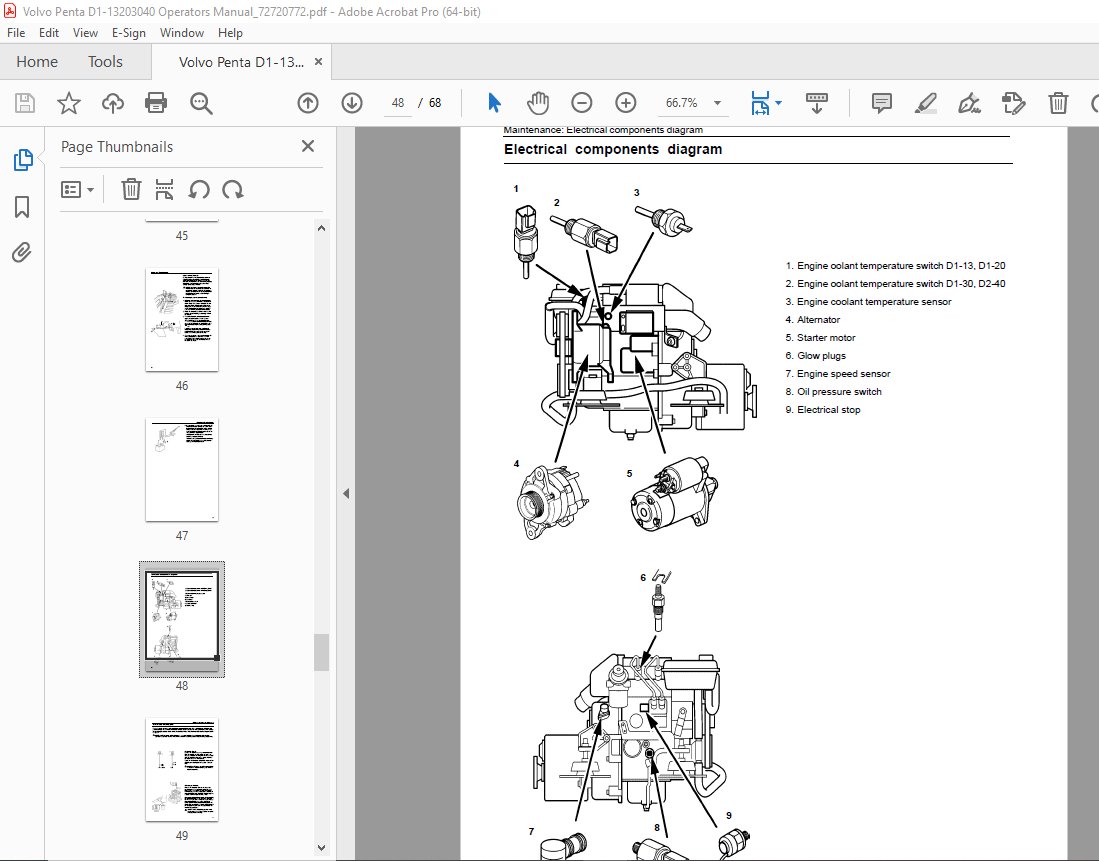
Task: Delete selected page thumbnail
Action: (131, 189)
